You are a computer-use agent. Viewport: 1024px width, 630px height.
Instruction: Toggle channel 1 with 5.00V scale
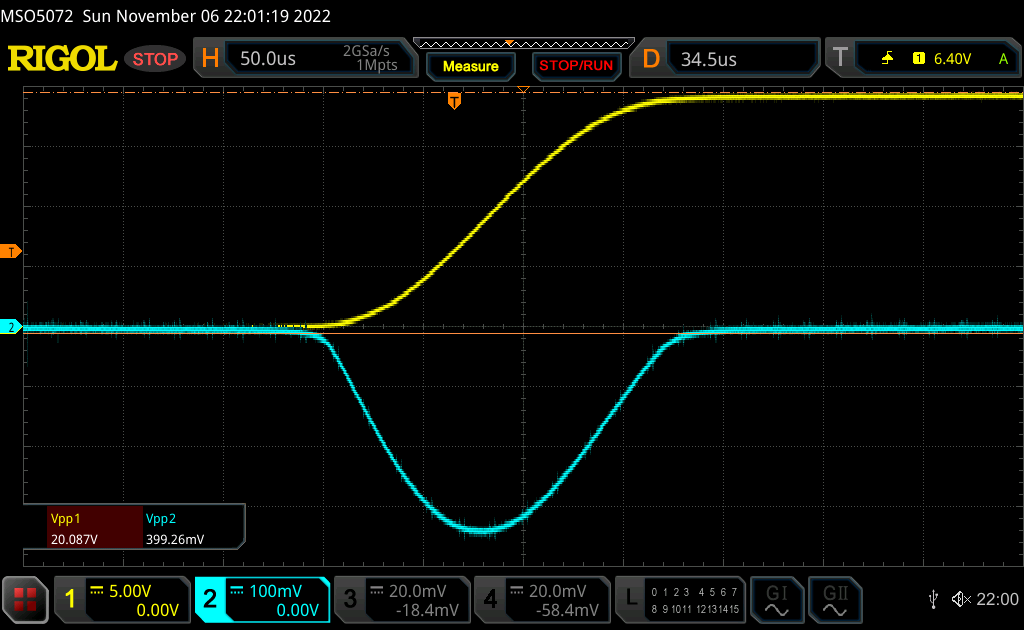click(121, 599)
